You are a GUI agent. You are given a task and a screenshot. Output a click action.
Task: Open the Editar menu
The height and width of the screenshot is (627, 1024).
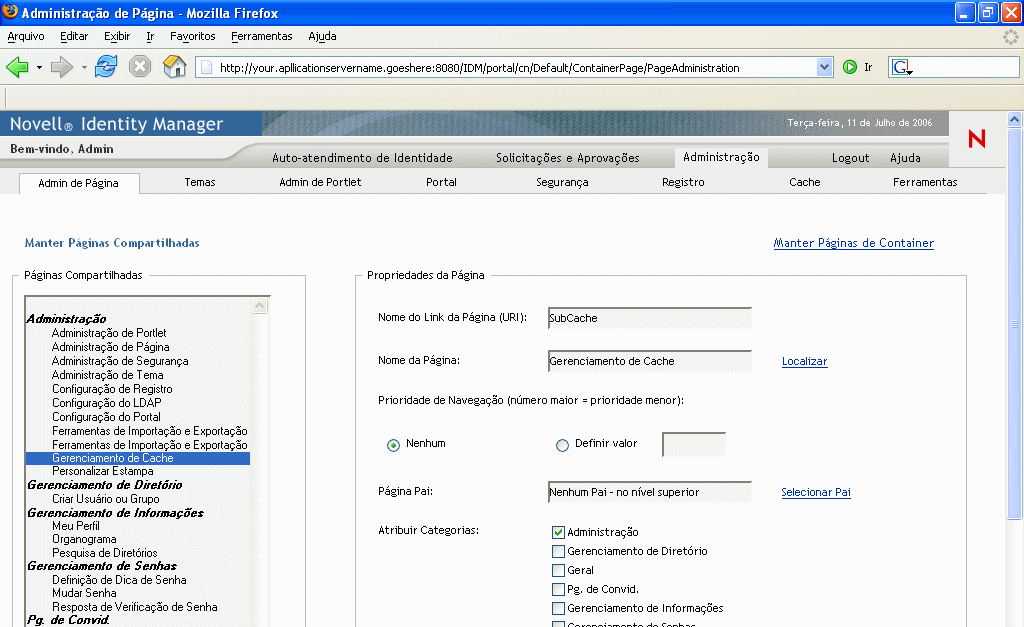pyautogui.click(x=74, y=37)
